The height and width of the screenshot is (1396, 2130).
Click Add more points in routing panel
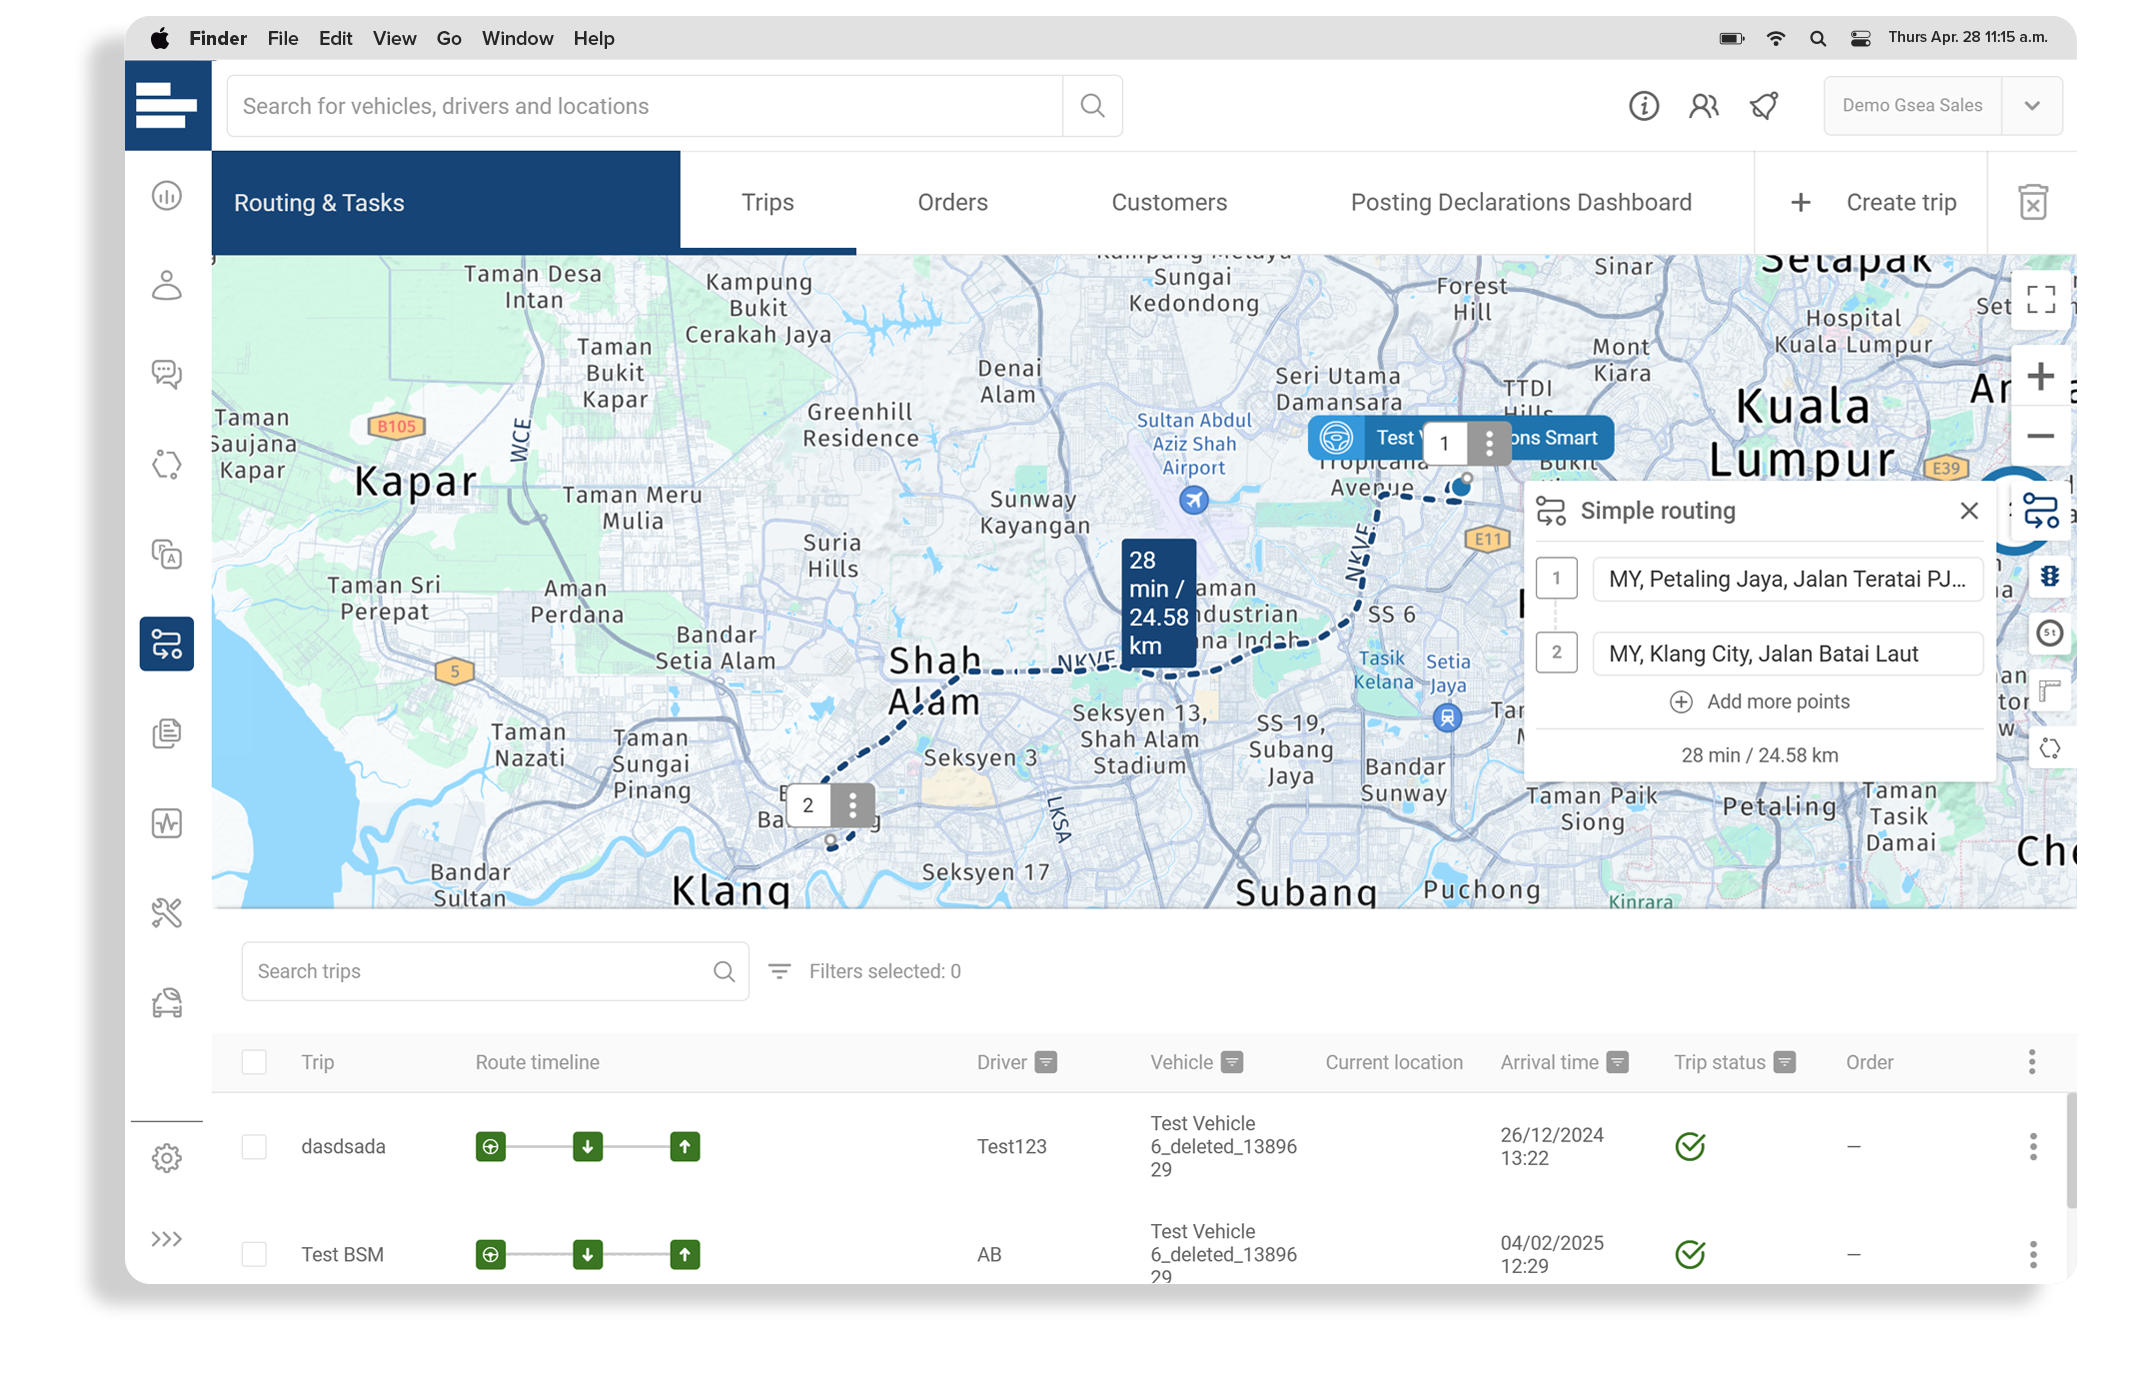(1759, 702)
